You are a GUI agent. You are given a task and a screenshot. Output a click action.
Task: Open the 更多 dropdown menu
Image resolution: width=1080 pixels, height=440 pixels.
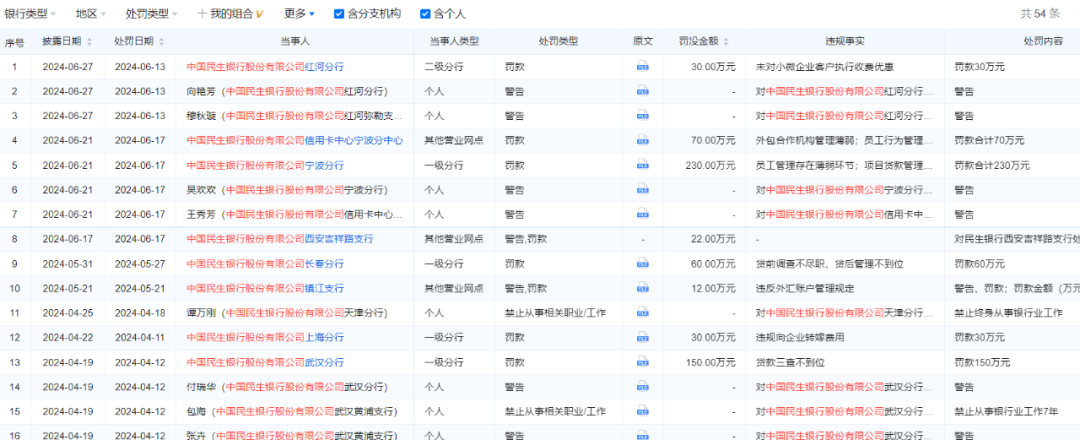coord(299,14)
